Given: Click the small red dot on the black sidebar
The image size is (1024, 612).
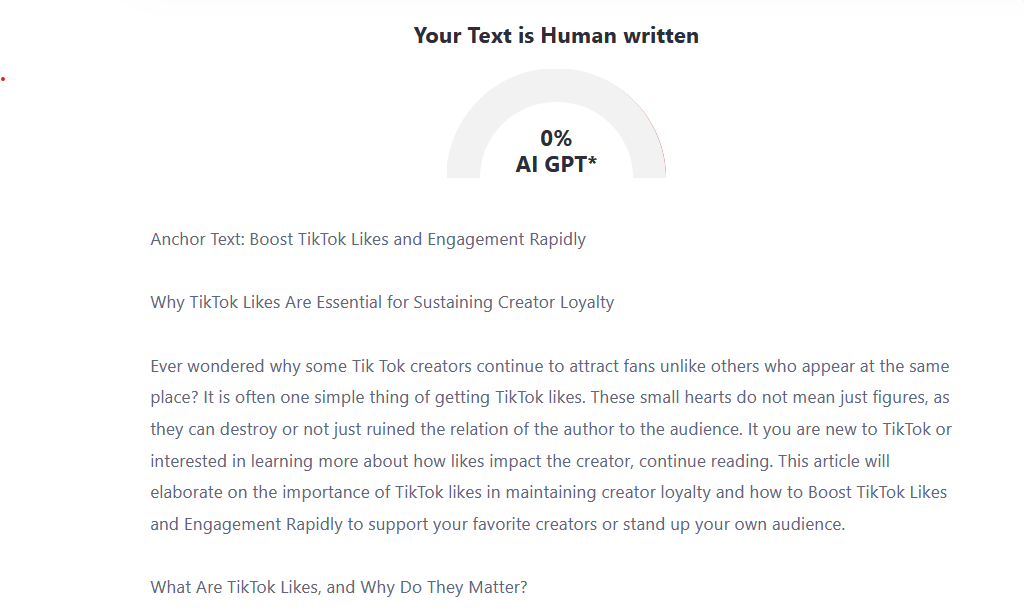Looking at the screenshot, I should click(x=3, y=77).
